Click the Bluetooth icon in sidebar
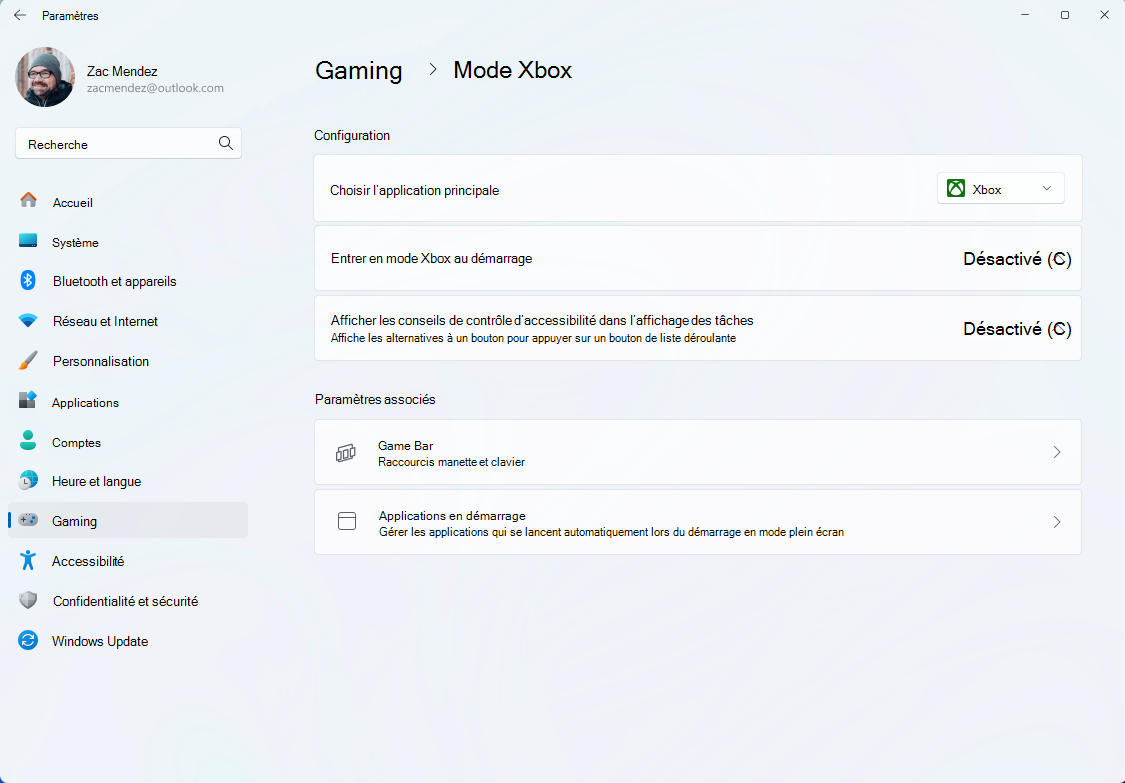1125x783 pixels. click(28, 281)
